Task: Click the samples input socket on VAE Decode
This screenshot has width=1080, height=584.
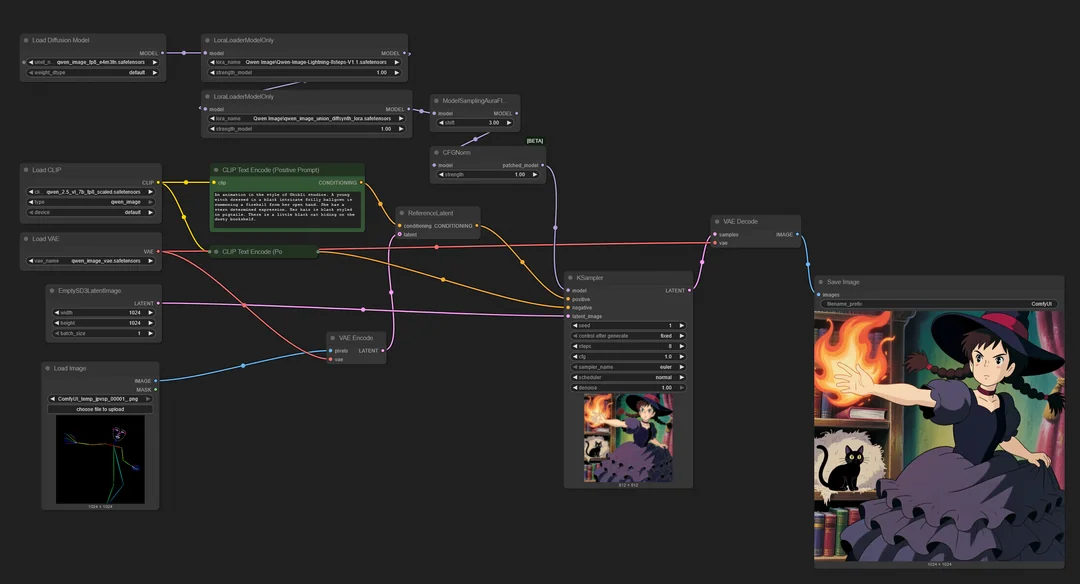Action: click(715, 234)
